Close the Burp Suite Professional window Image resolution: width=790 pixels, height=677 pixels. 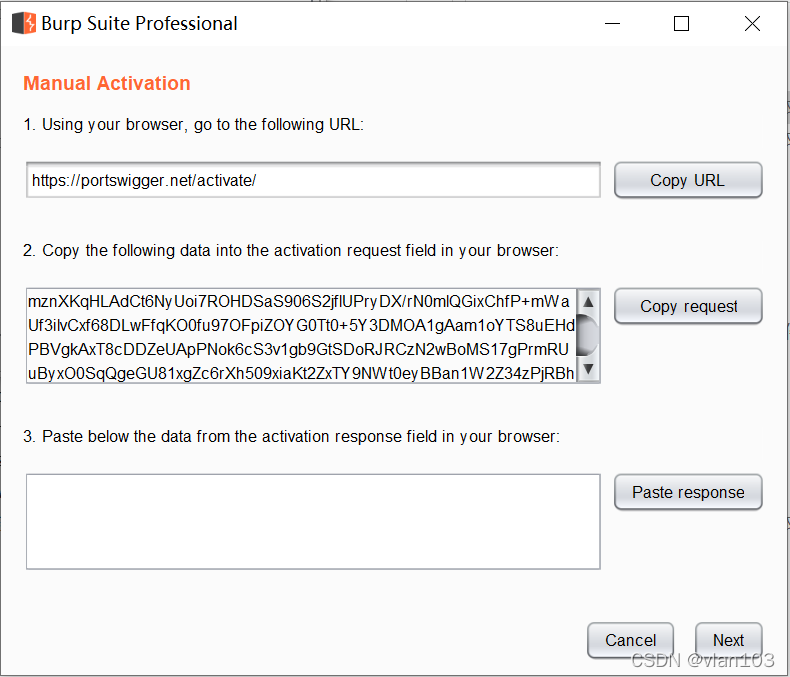click(x=752, y=23)
